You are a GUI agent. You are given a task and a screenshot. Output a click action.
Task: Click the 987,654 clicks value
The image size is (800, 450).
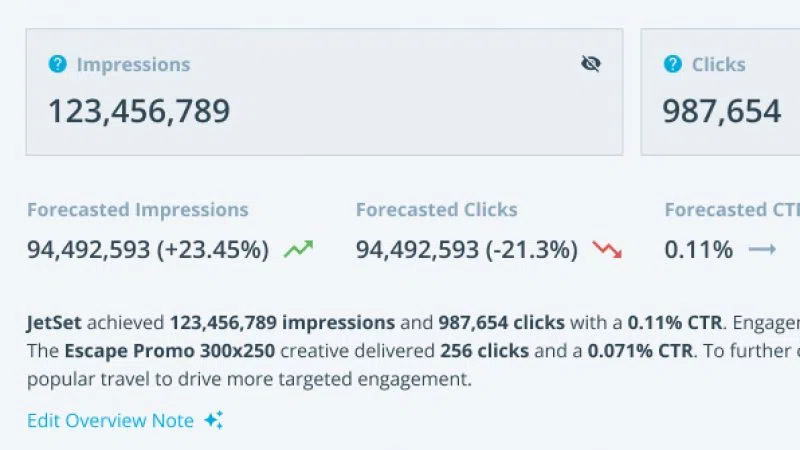coord(721,110)
